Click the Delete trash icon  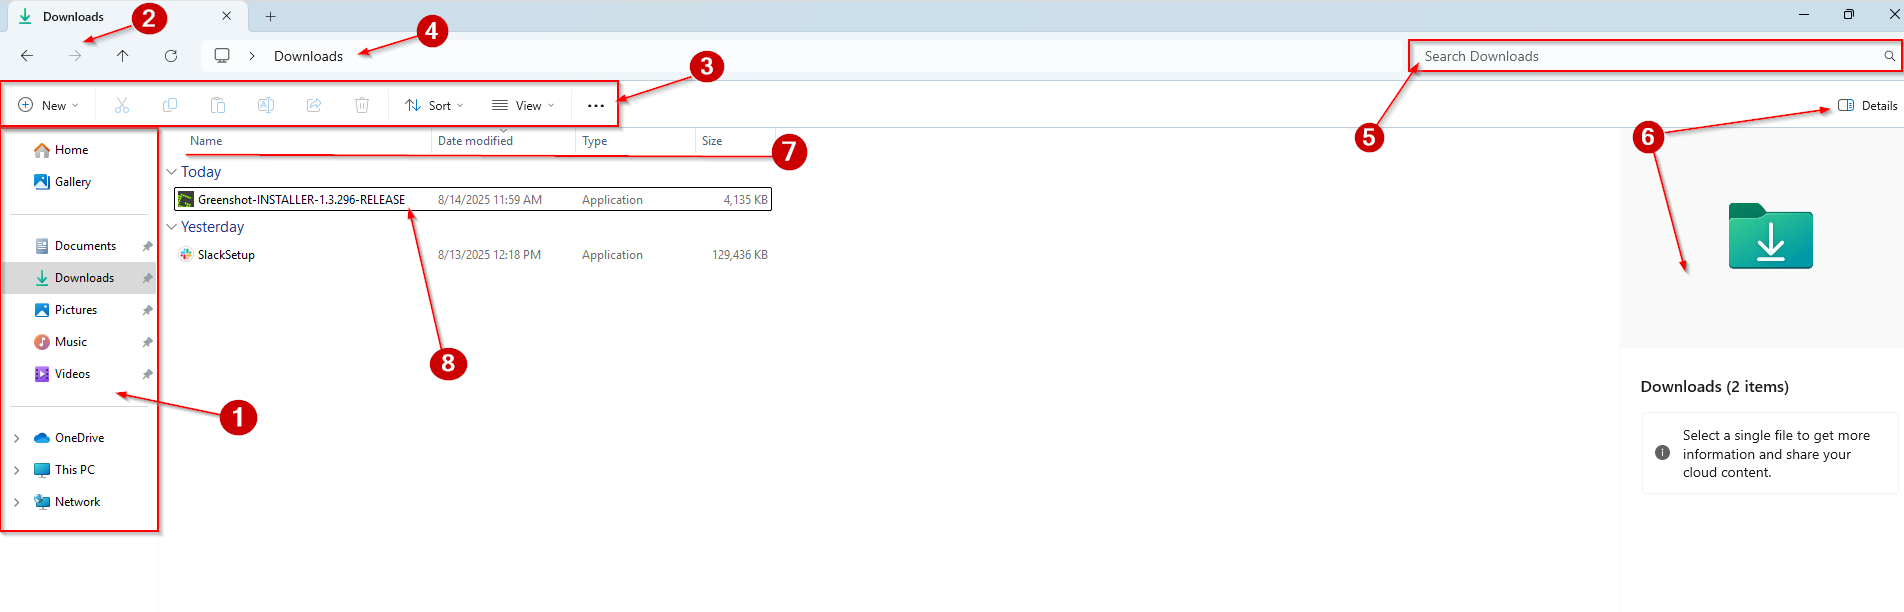362,105
